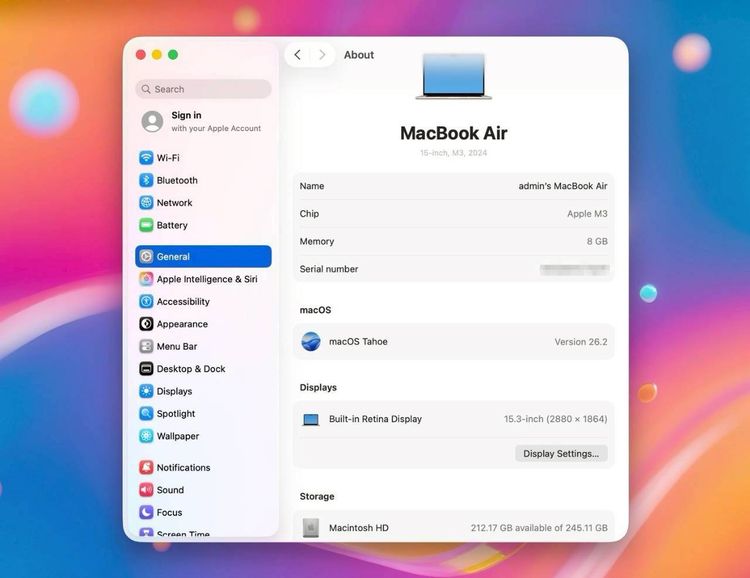Click the user avatar icon next to Sign in
The image size is (750, 578).
[152, 122]
